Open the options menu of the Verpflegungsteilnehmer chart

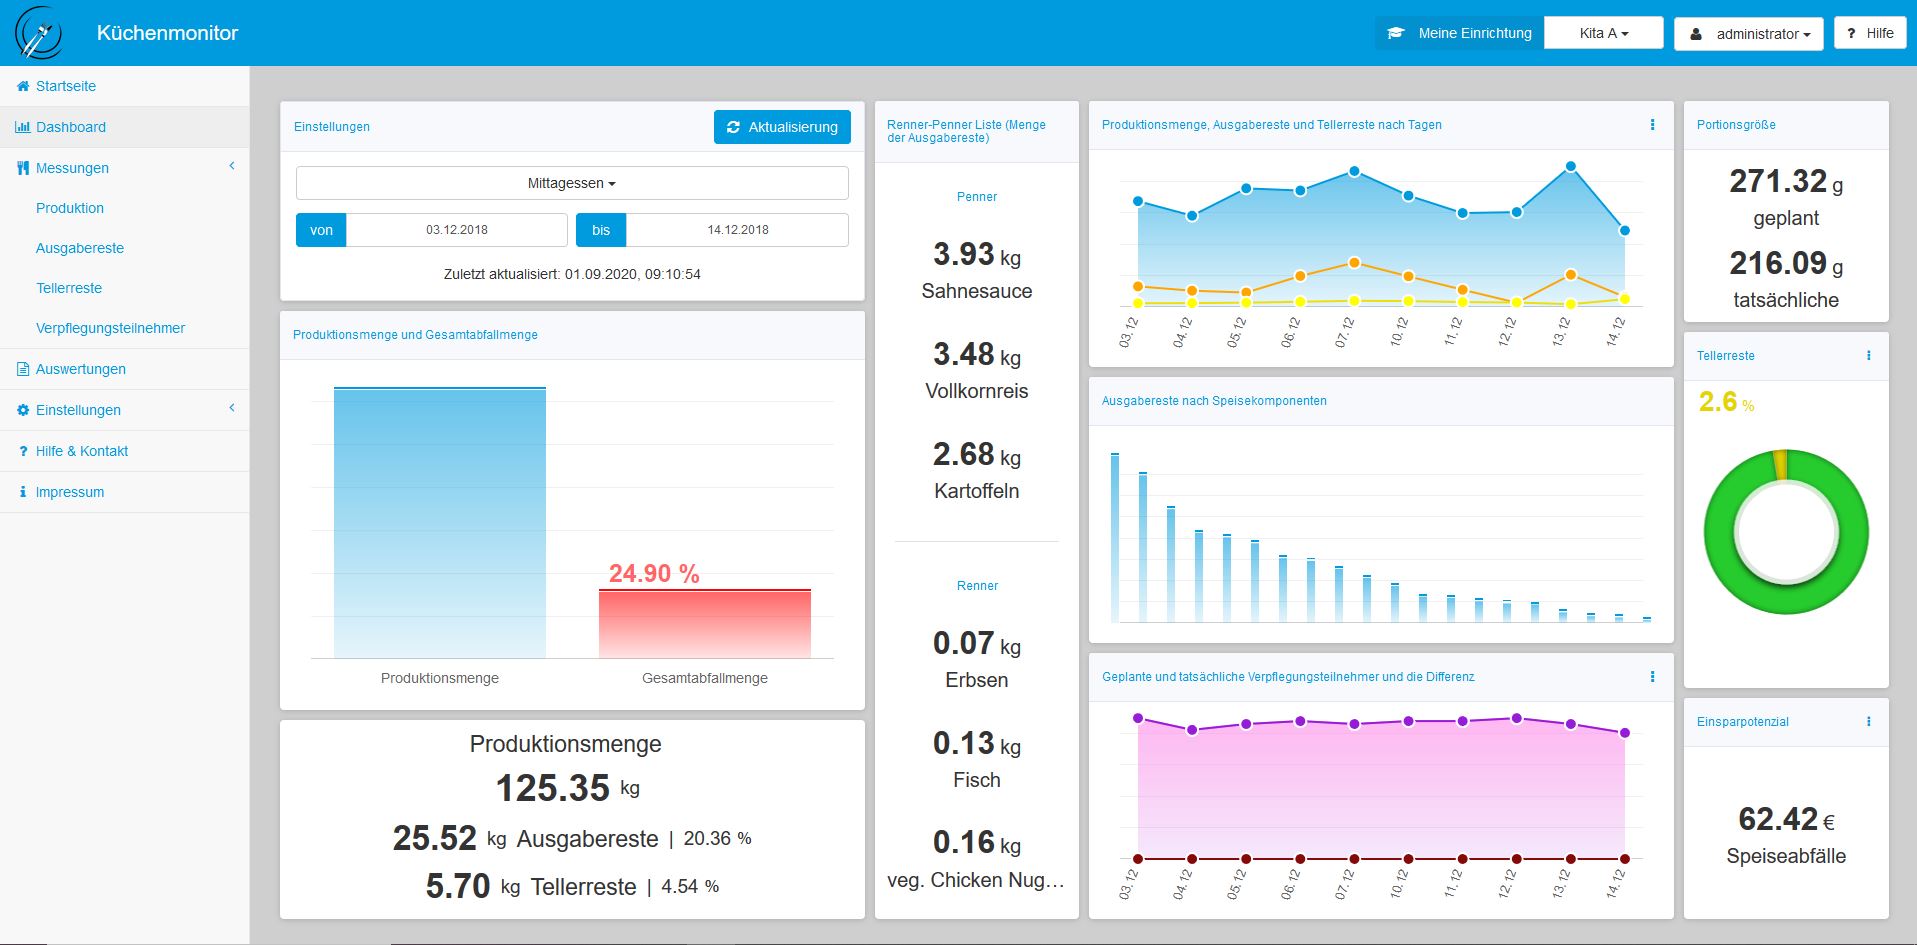pyautogui.click(x=1652, y=677)
